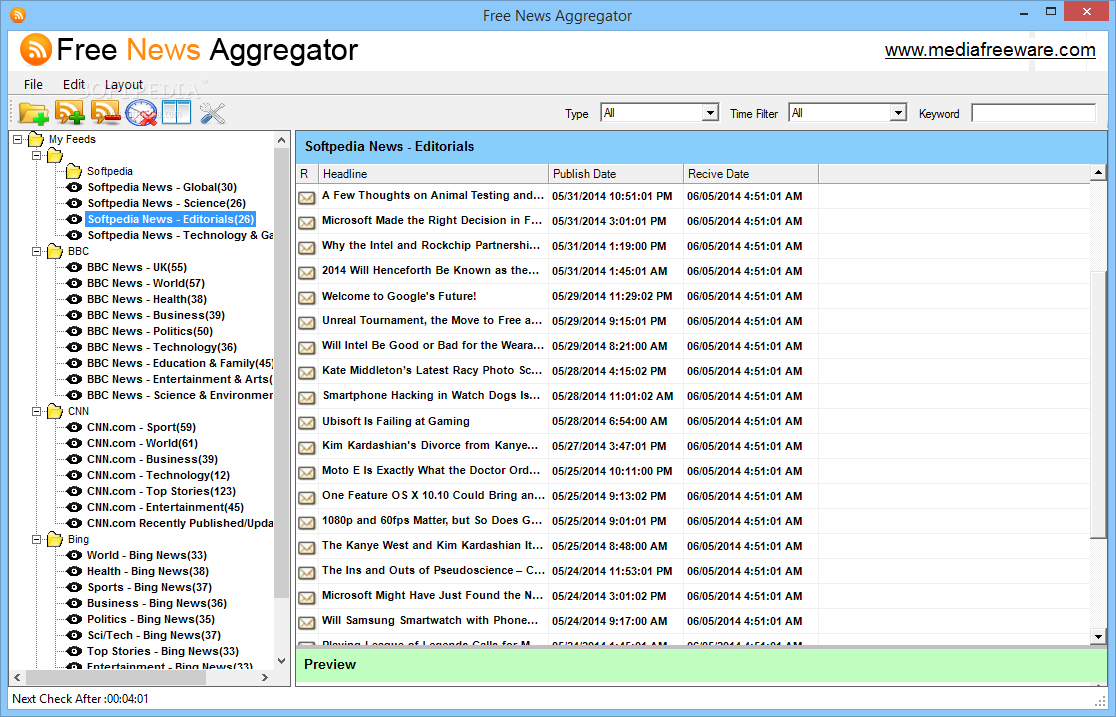The width and height of the screenshot is (1116, 717).
Task: Click the BBC folder icon
Action: 55,251
